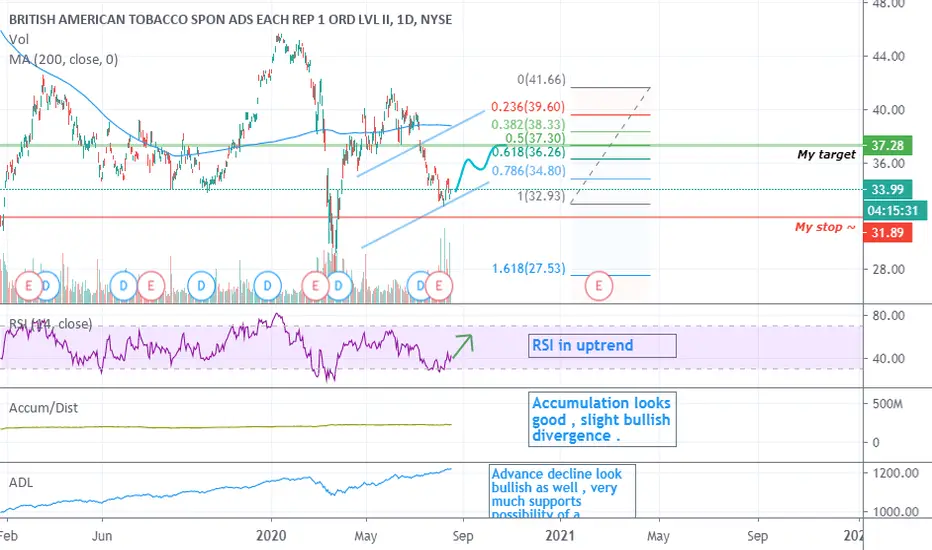Click the Jun label on the time axis
932x550 pixels.
coord(102,536)
